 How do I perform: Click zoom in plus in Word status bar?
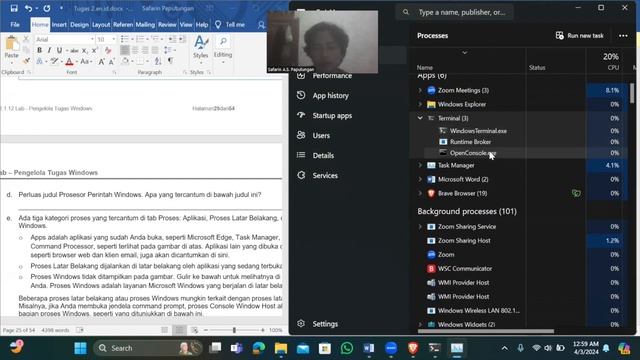pos(262,330)
